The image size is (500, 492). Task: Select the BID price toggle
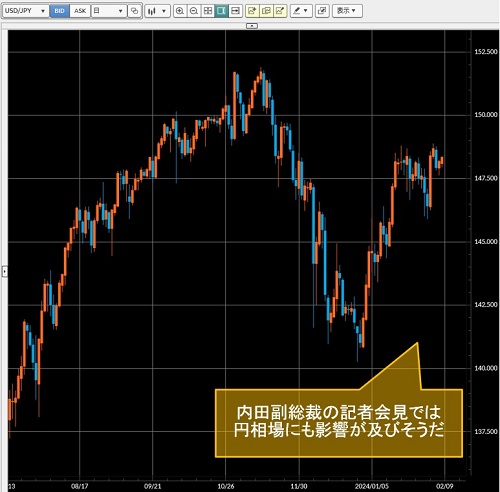[59, 11]
